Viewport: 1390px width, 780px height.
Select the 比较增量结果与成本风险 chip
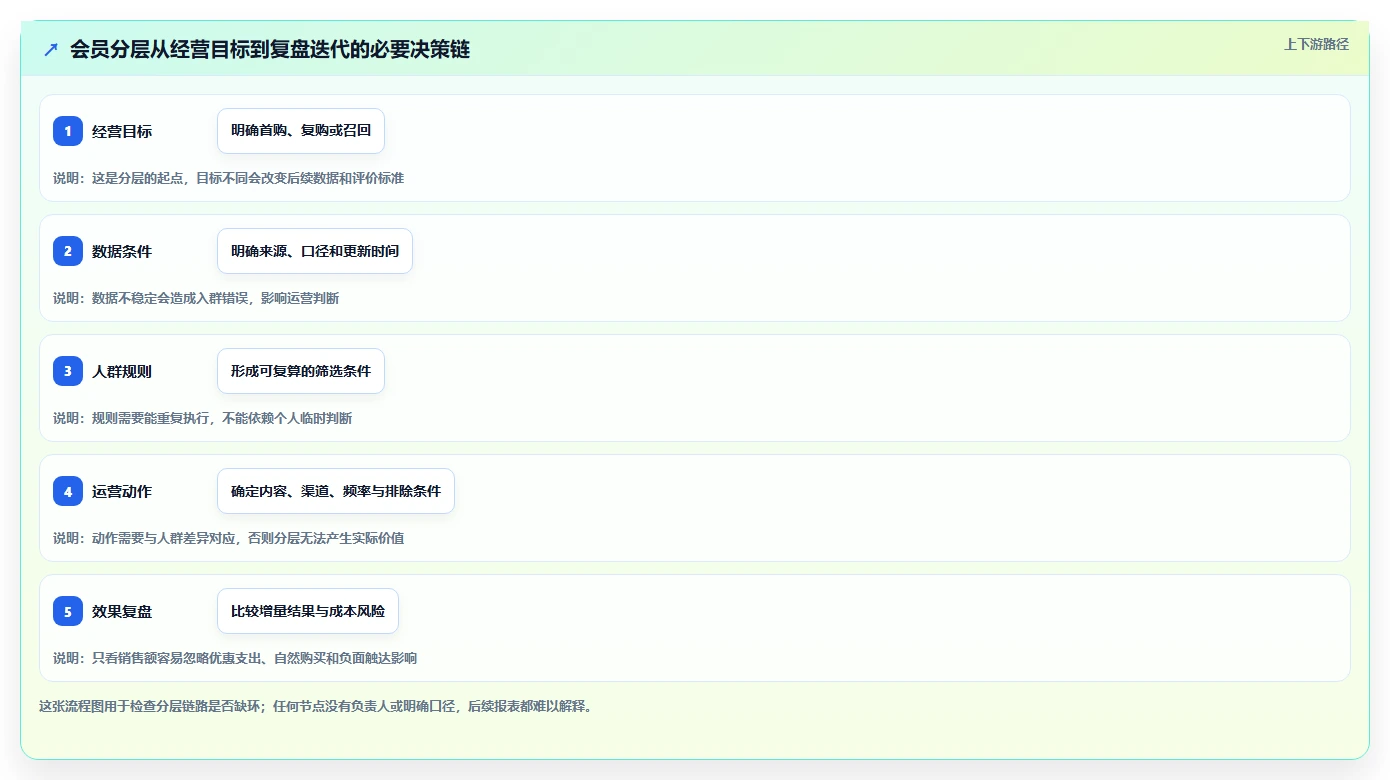(x=308, y=611)
